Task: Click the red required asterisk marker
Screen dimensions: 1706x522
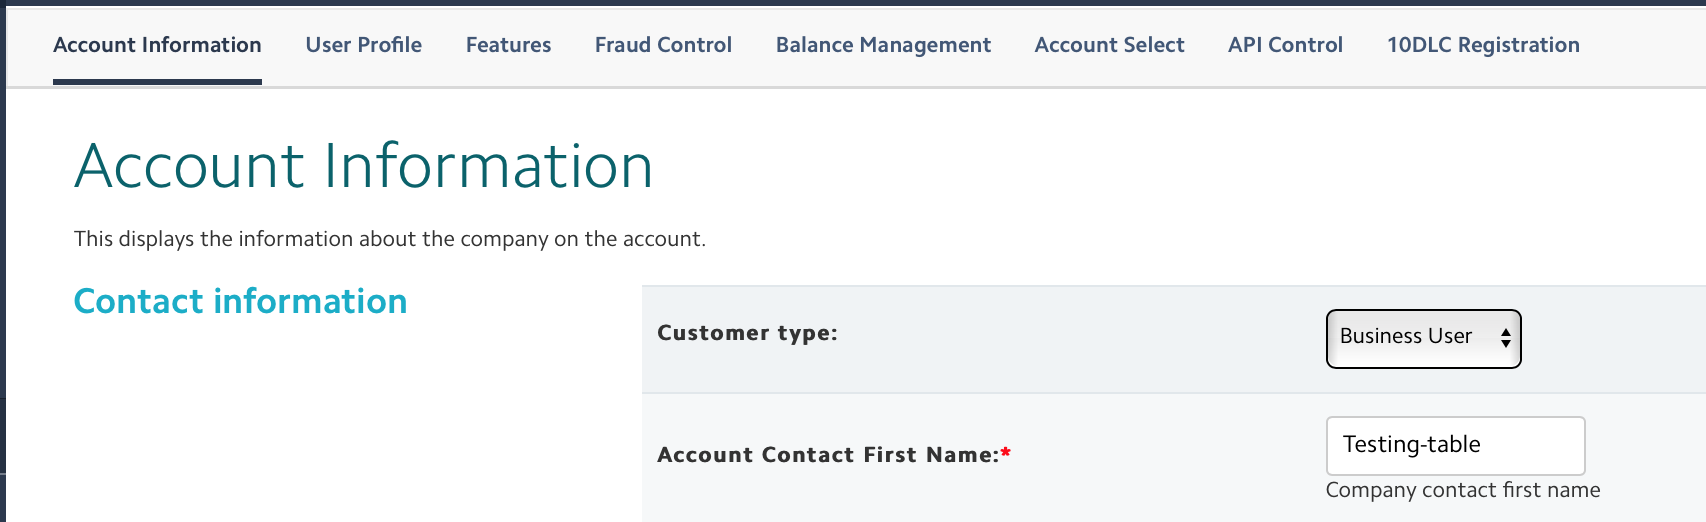Action: tap(1006, 453)
